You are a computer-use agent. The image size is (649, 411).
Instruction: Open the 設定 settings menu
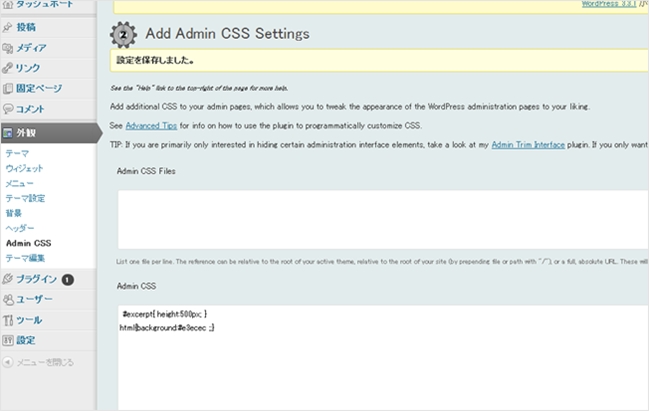point(26,340)
